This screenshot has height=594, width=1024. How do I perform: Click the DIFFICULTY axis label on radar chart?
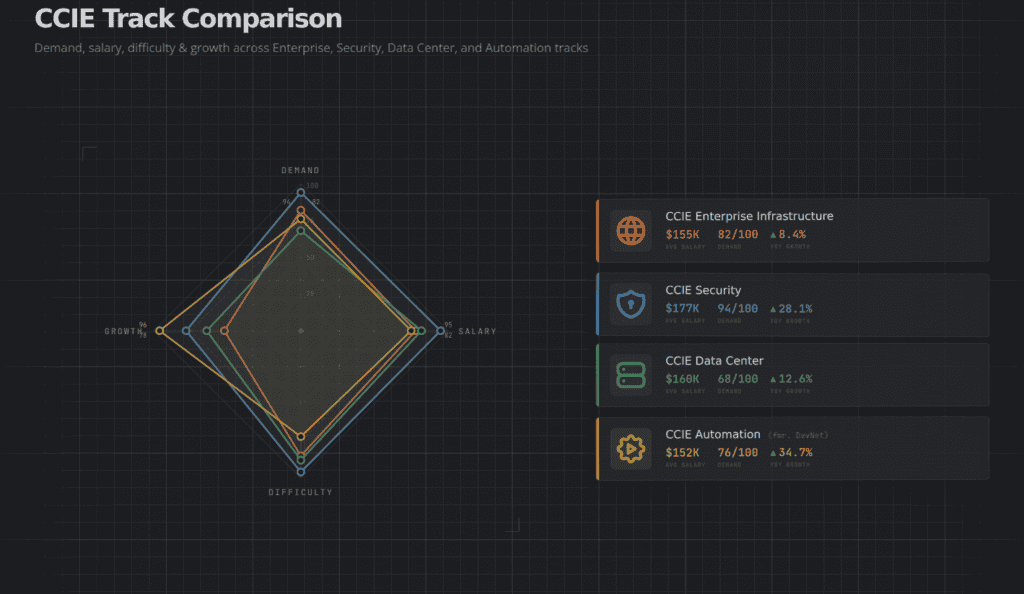pos(300,492)
